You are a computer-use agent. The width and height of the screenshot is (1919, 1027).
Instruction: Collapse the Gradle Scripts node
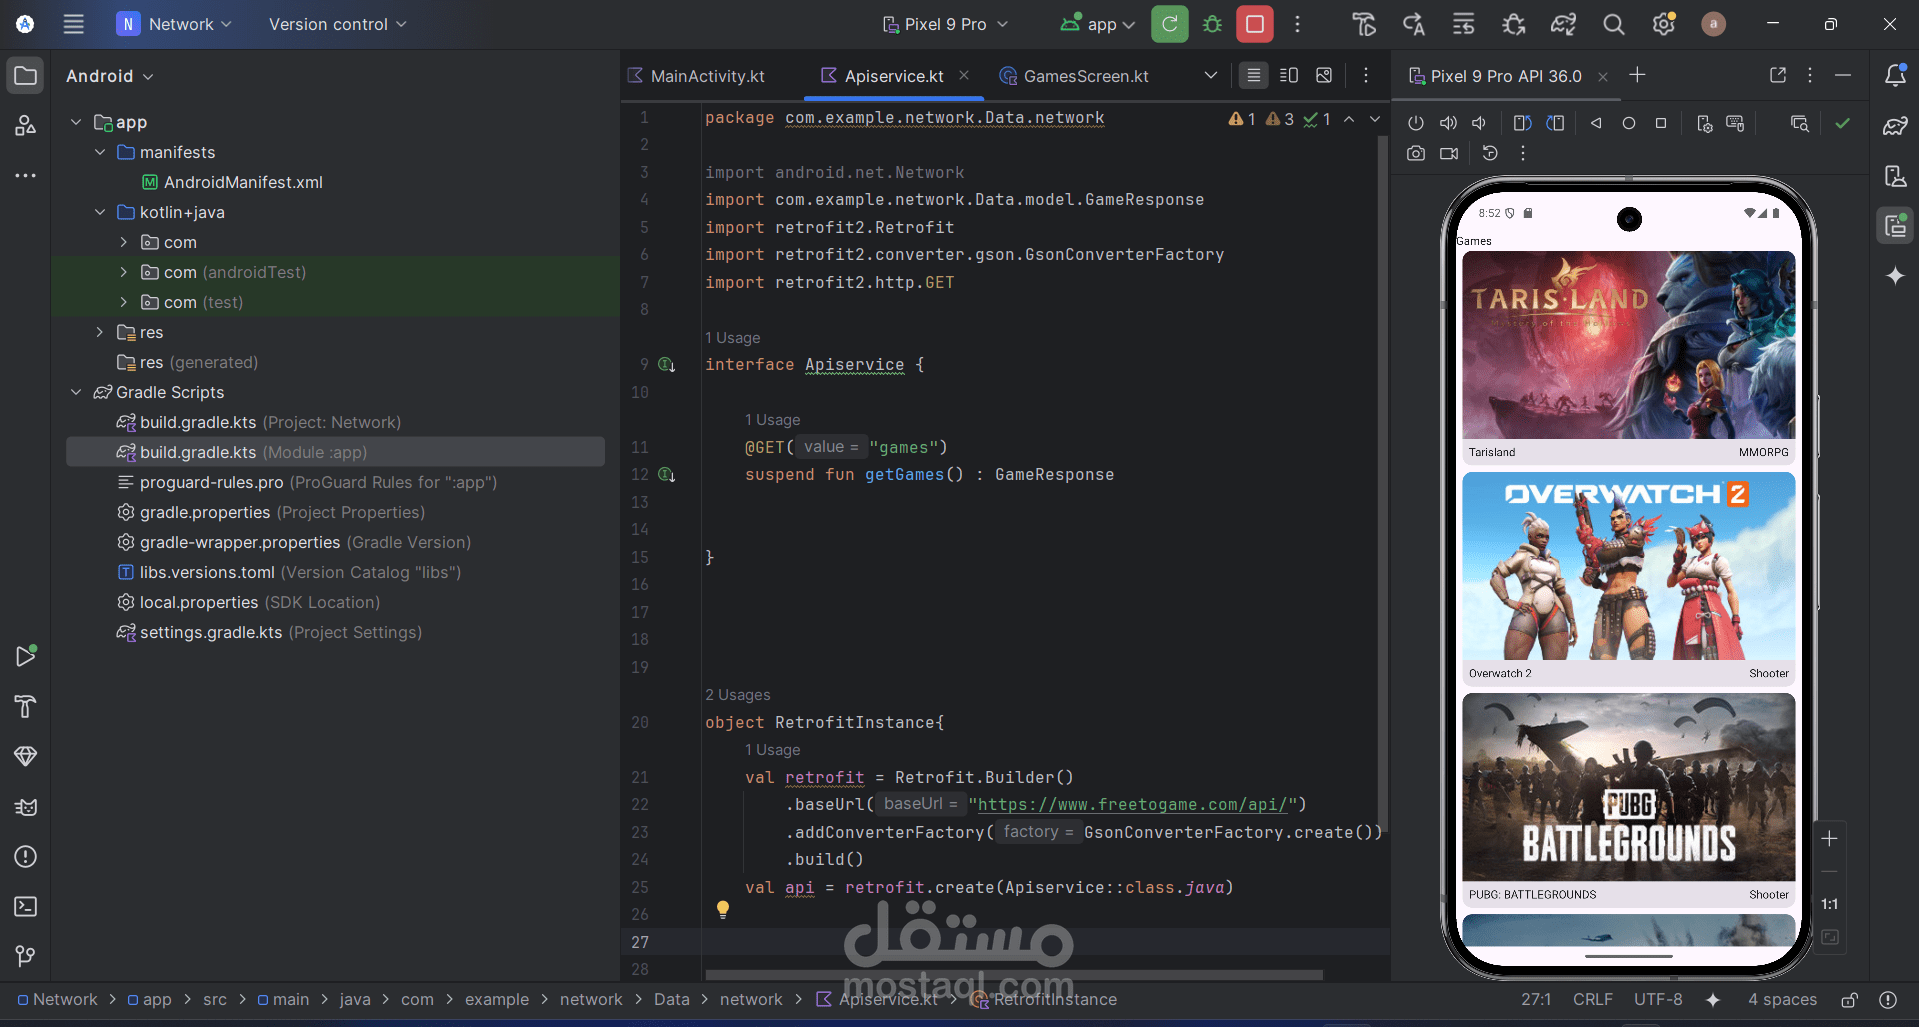[x=76, y=392]
